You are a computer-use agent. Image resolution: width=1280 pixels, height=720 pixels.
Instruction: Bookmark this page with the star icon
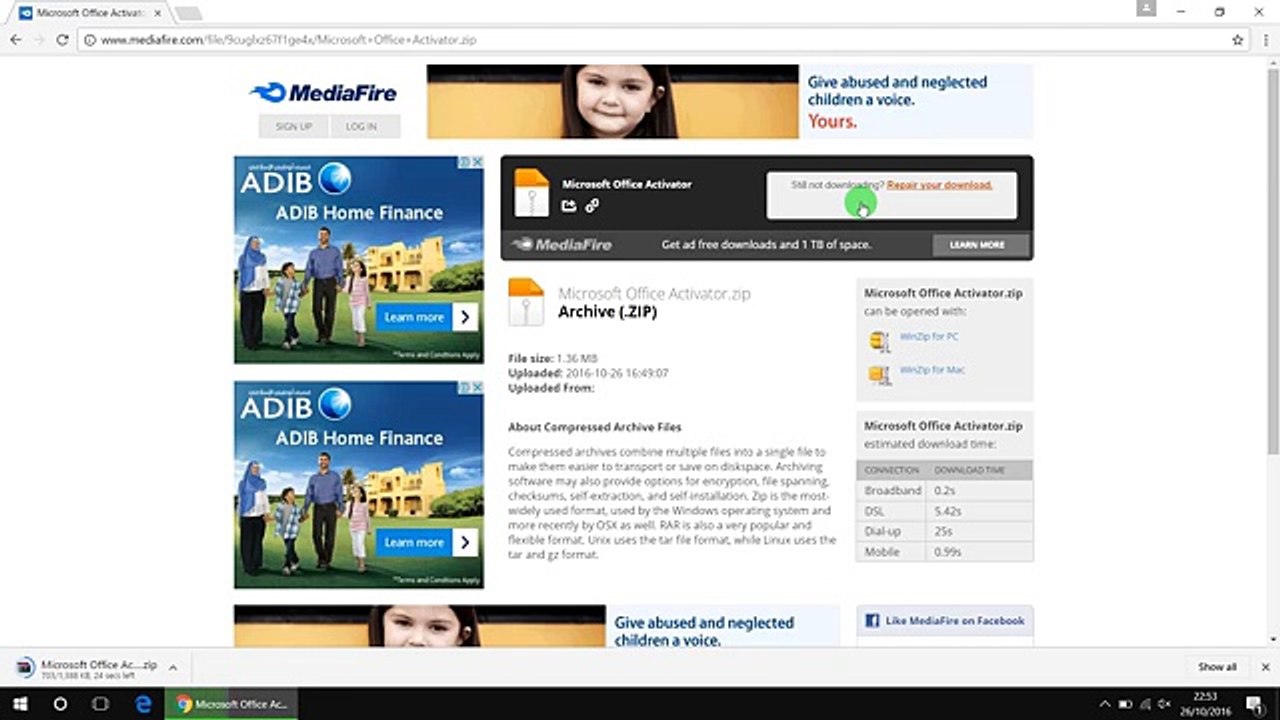pos(1238,40)
